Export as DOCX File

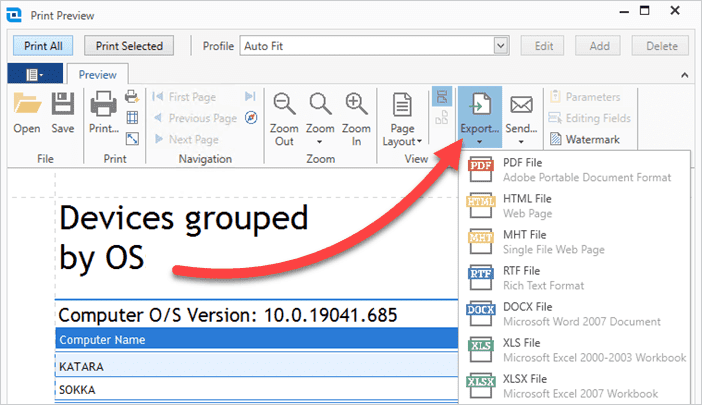tap(574, 314)
